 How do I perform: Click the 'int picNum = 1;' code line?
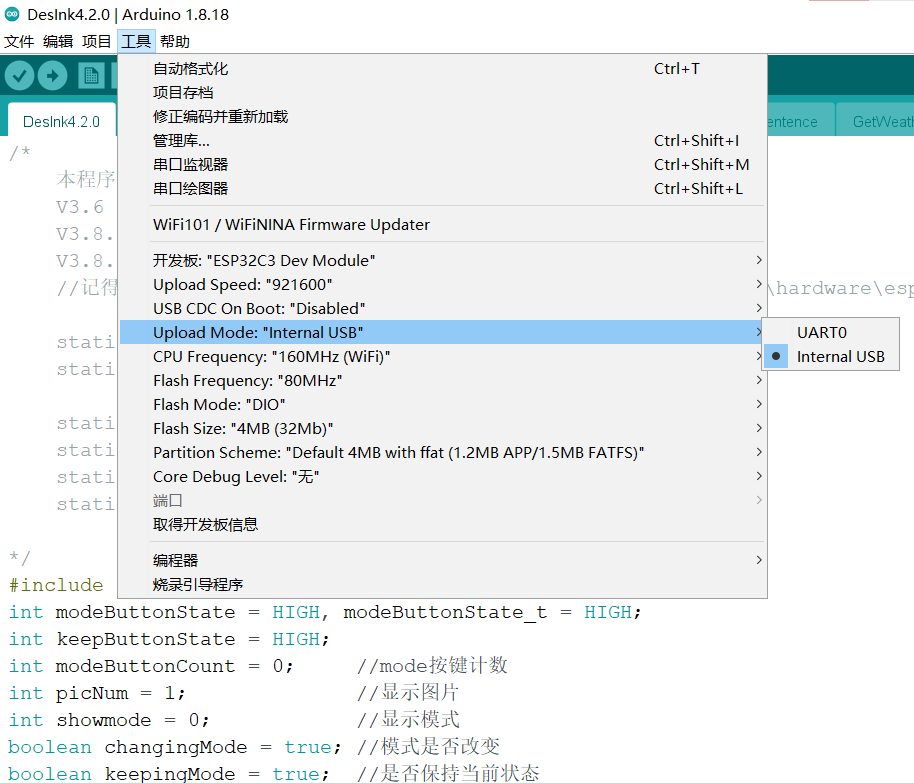97,693
